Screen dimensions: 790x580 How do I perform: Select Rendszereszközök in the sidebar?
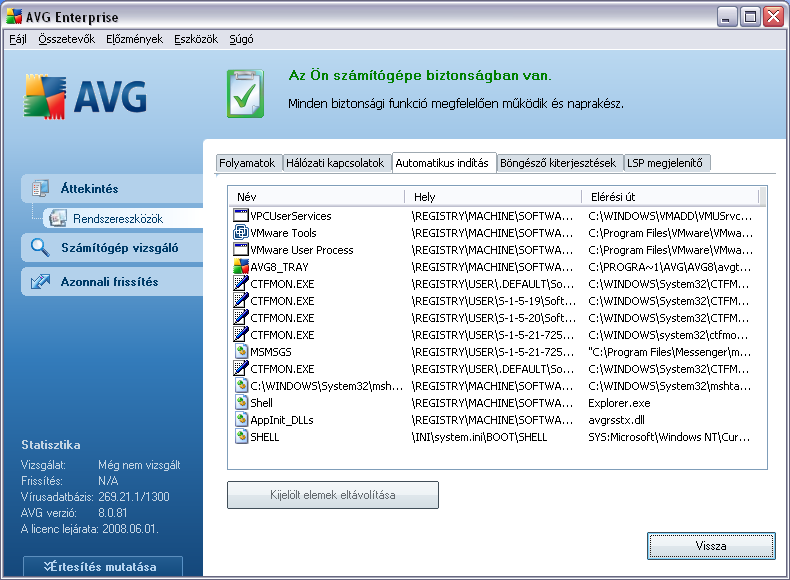click(x=122, y=218)
